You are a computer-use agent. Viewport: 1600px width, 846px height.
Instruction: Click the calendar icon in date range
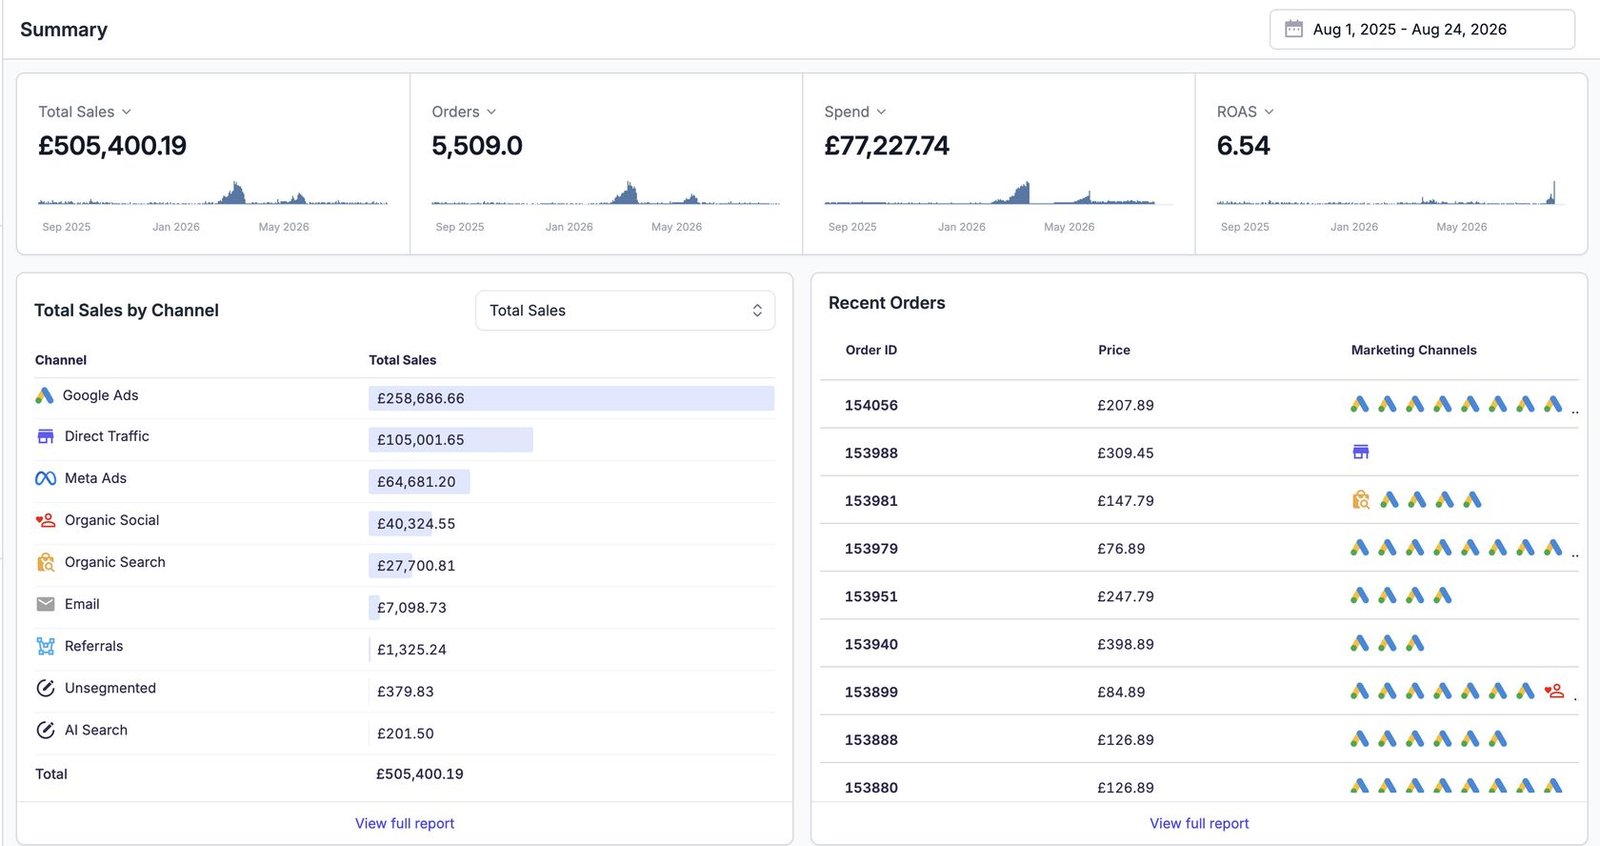(x=1294, y=30)
